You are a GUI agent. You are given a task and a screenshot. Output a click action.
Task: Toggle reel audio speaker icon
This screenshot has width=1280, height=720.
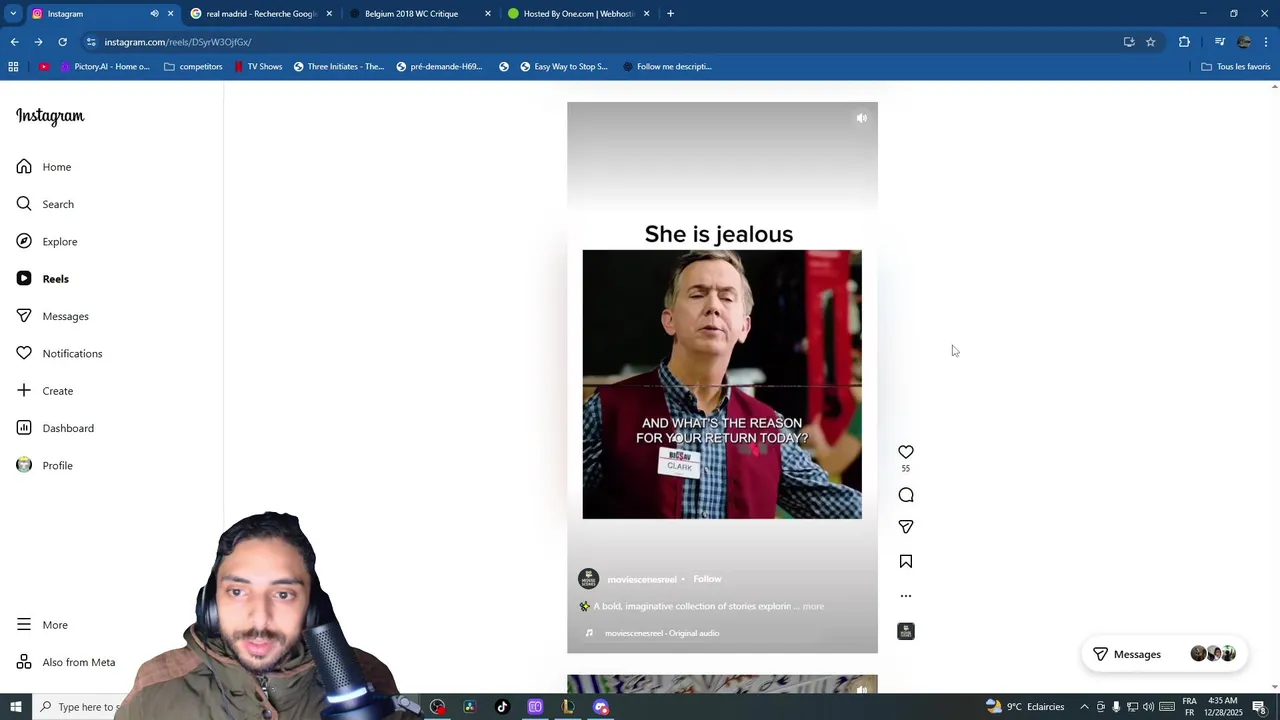(x=862, y=118)
